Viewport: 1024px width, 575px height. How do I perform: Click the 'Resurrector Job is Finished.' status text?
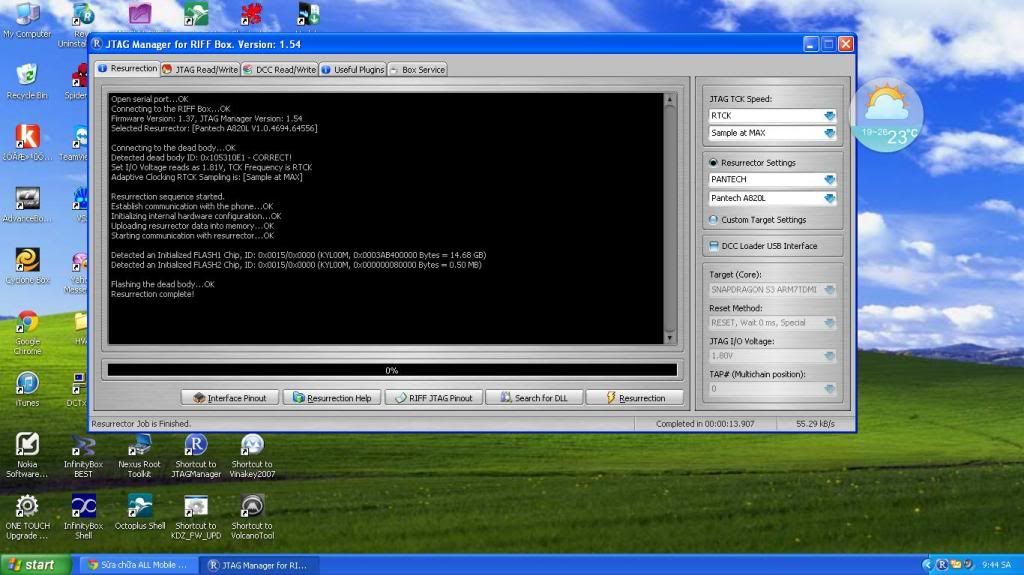[x=141, y=423]
